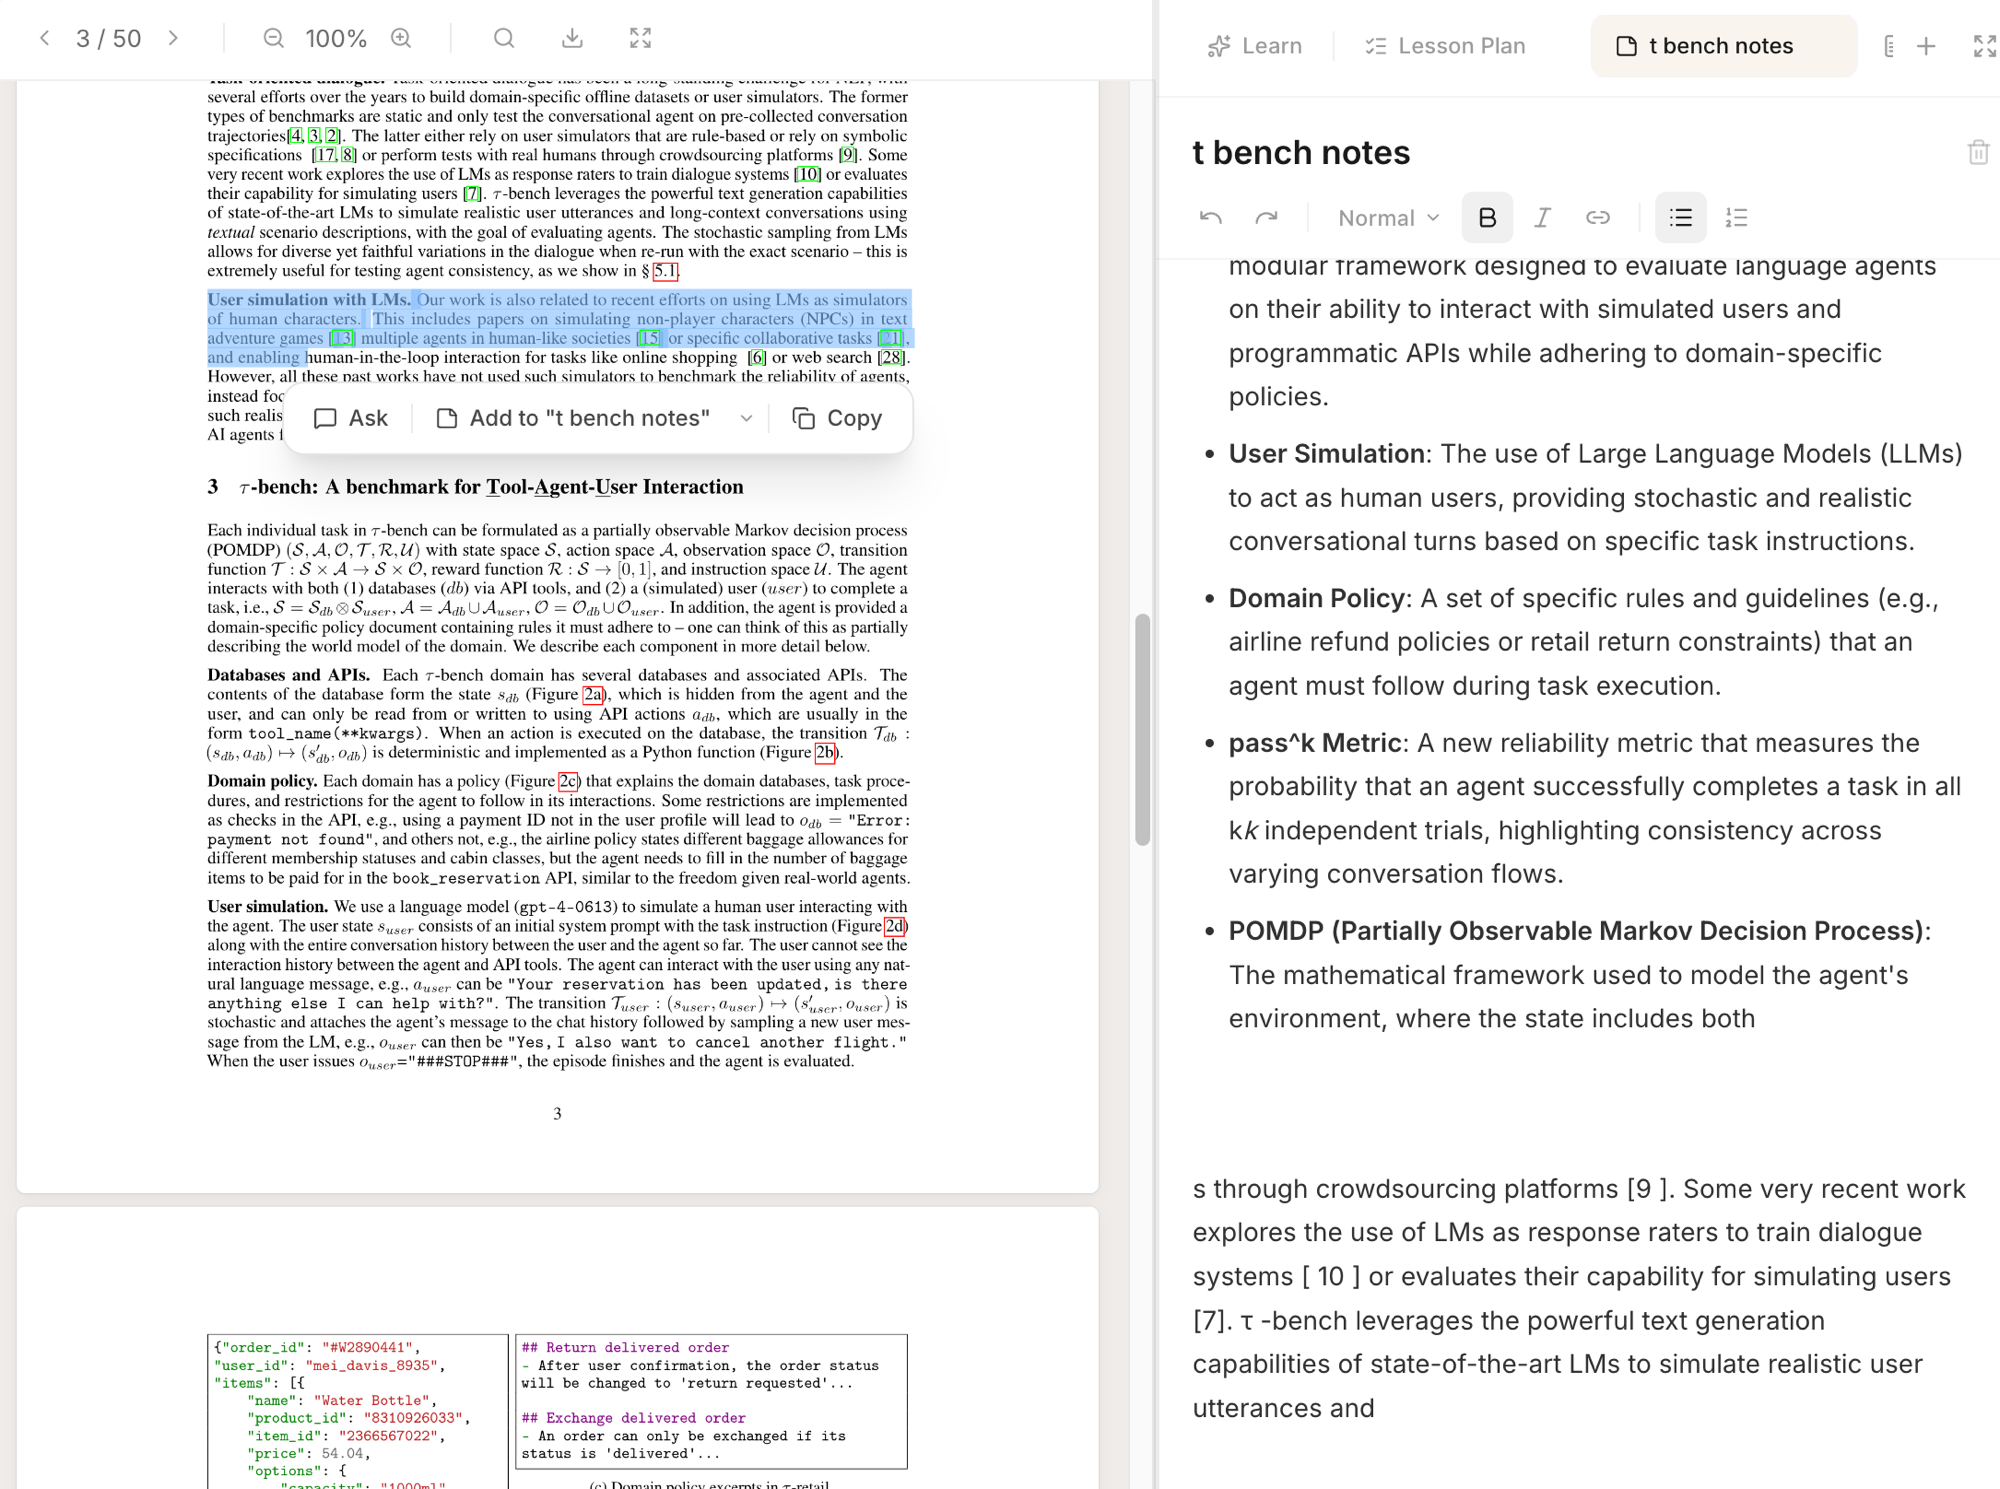Toggle numbered list formatting
The height and width of the screenshot is (1489, 2000).
click(1736, 218)
